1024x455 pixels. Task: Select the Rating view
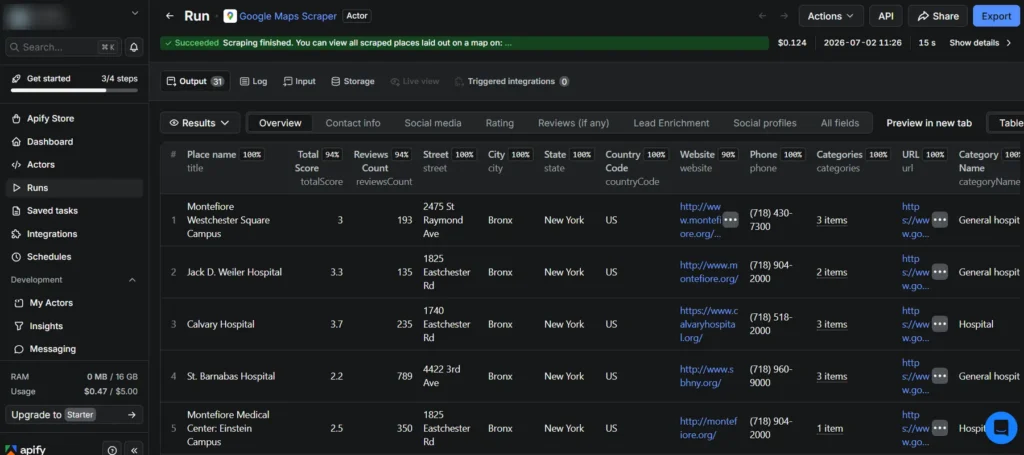point(500,123)
